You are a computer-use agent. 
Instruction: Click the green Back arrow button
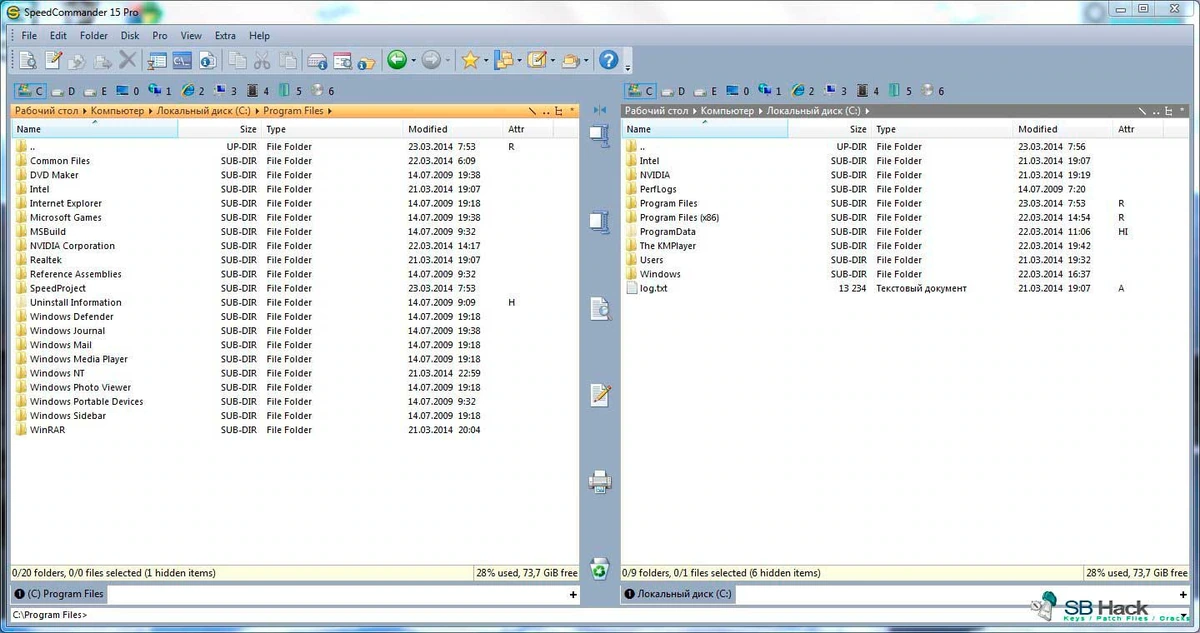point(397,61)
